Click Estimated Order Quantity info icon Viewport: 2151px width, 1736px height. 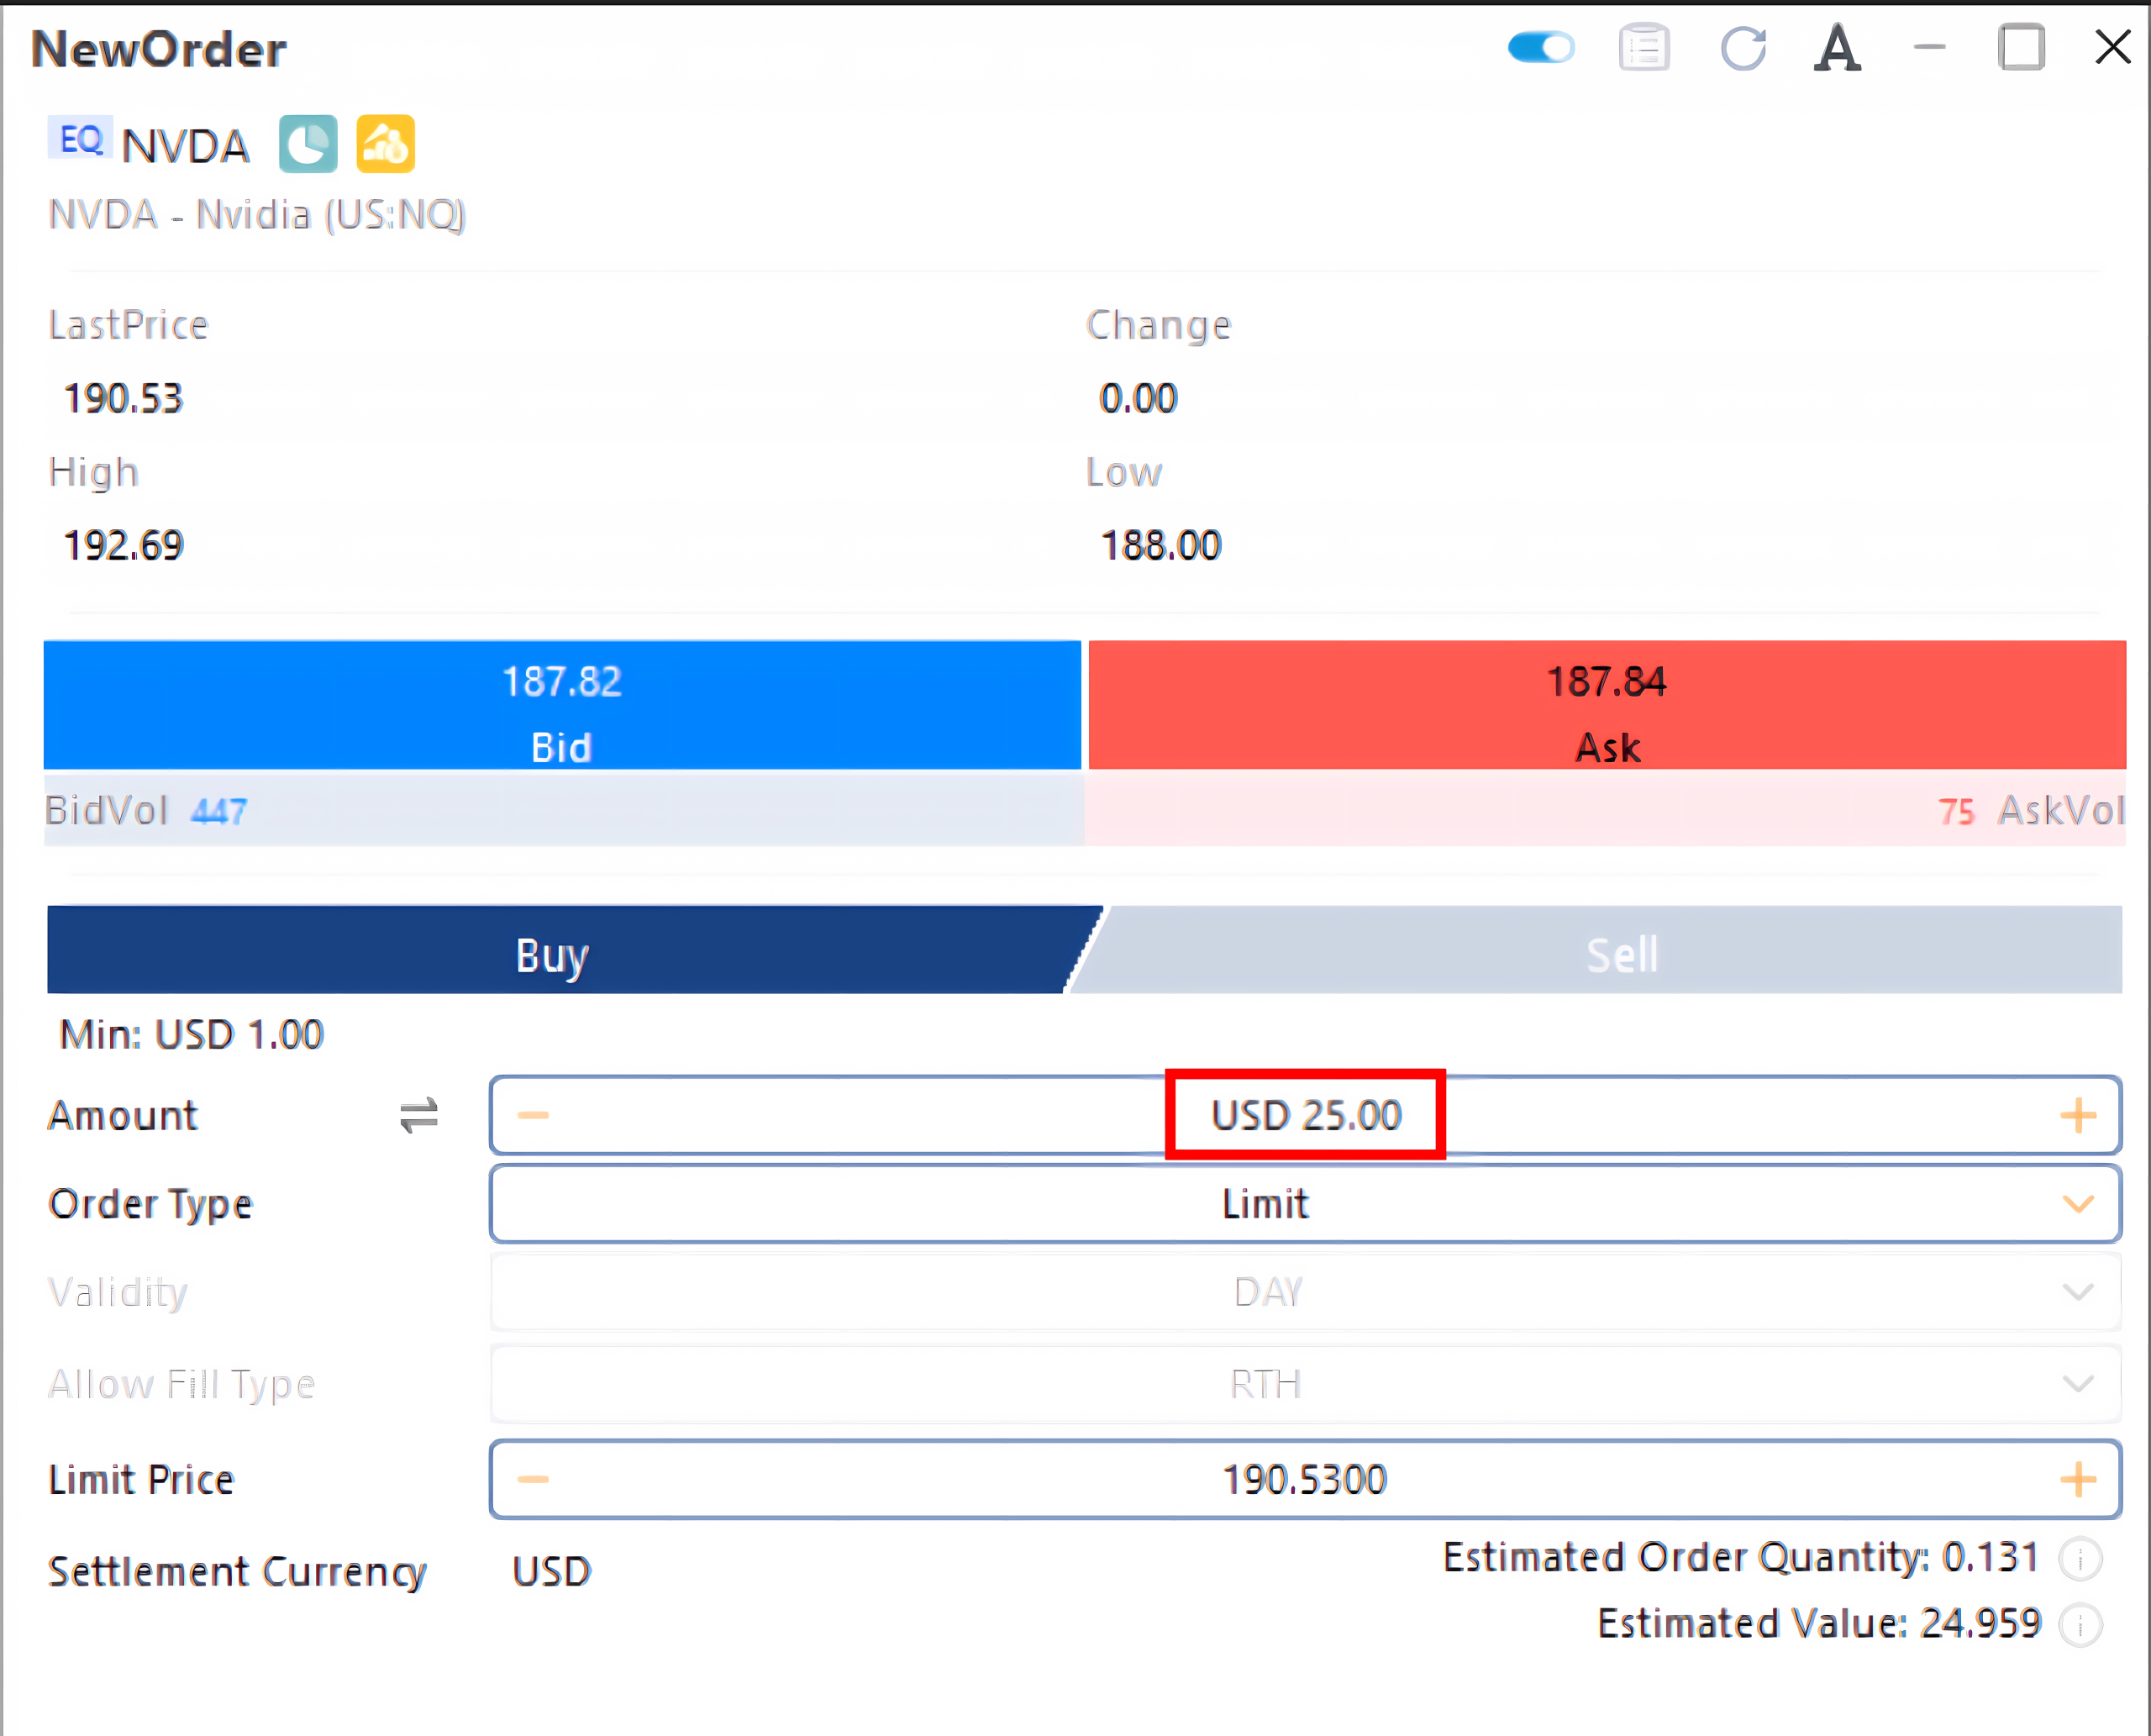2081,1559
